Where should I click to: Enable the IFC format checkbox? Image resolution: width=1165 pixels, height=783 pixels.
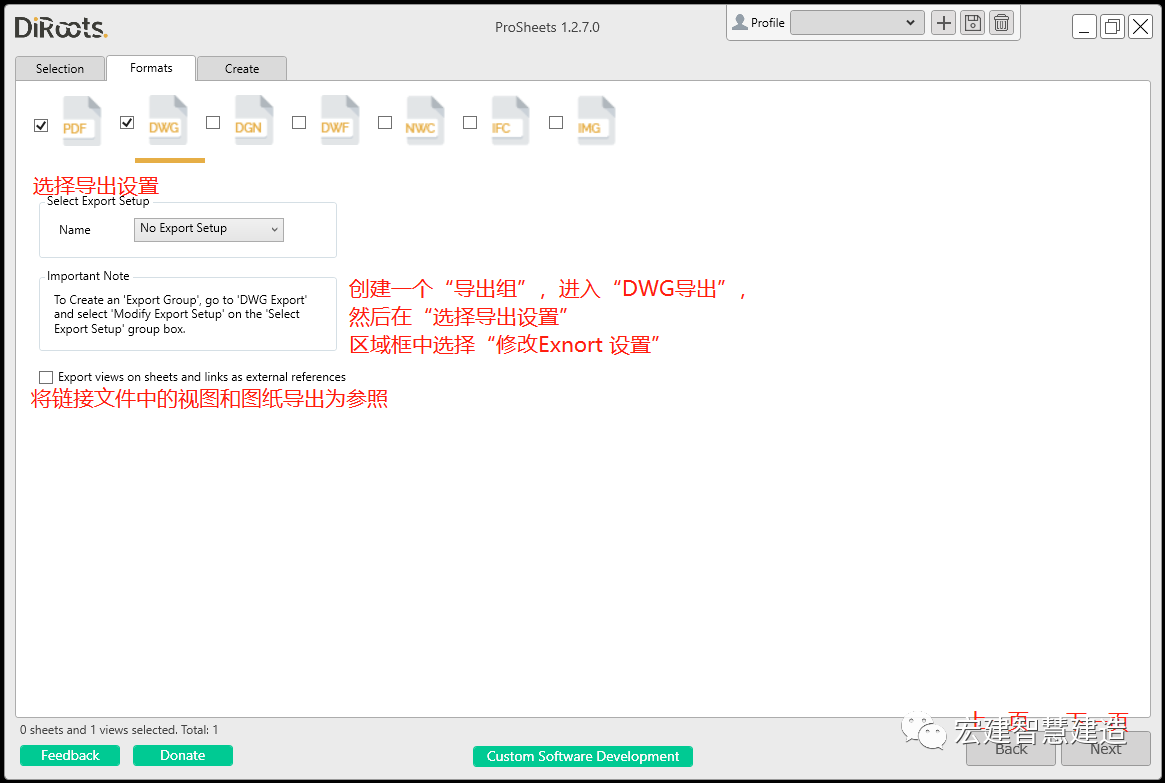(470, 123)
